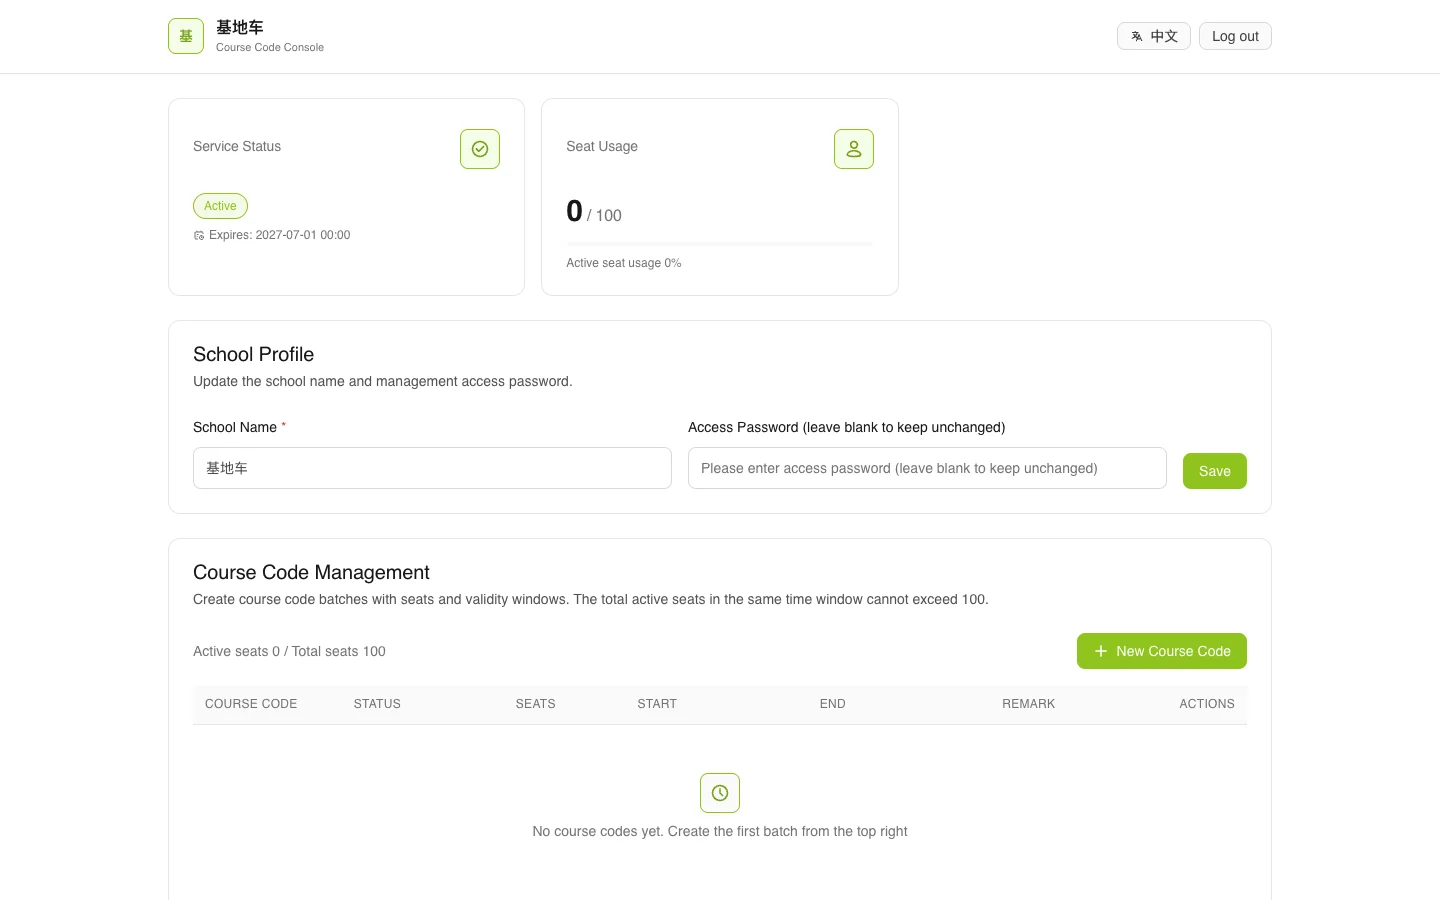Image resolution: width=1440 pixels, height=900 pixels.
Task: Click the 基地车 title in header
Action: [x=240, y=27]
